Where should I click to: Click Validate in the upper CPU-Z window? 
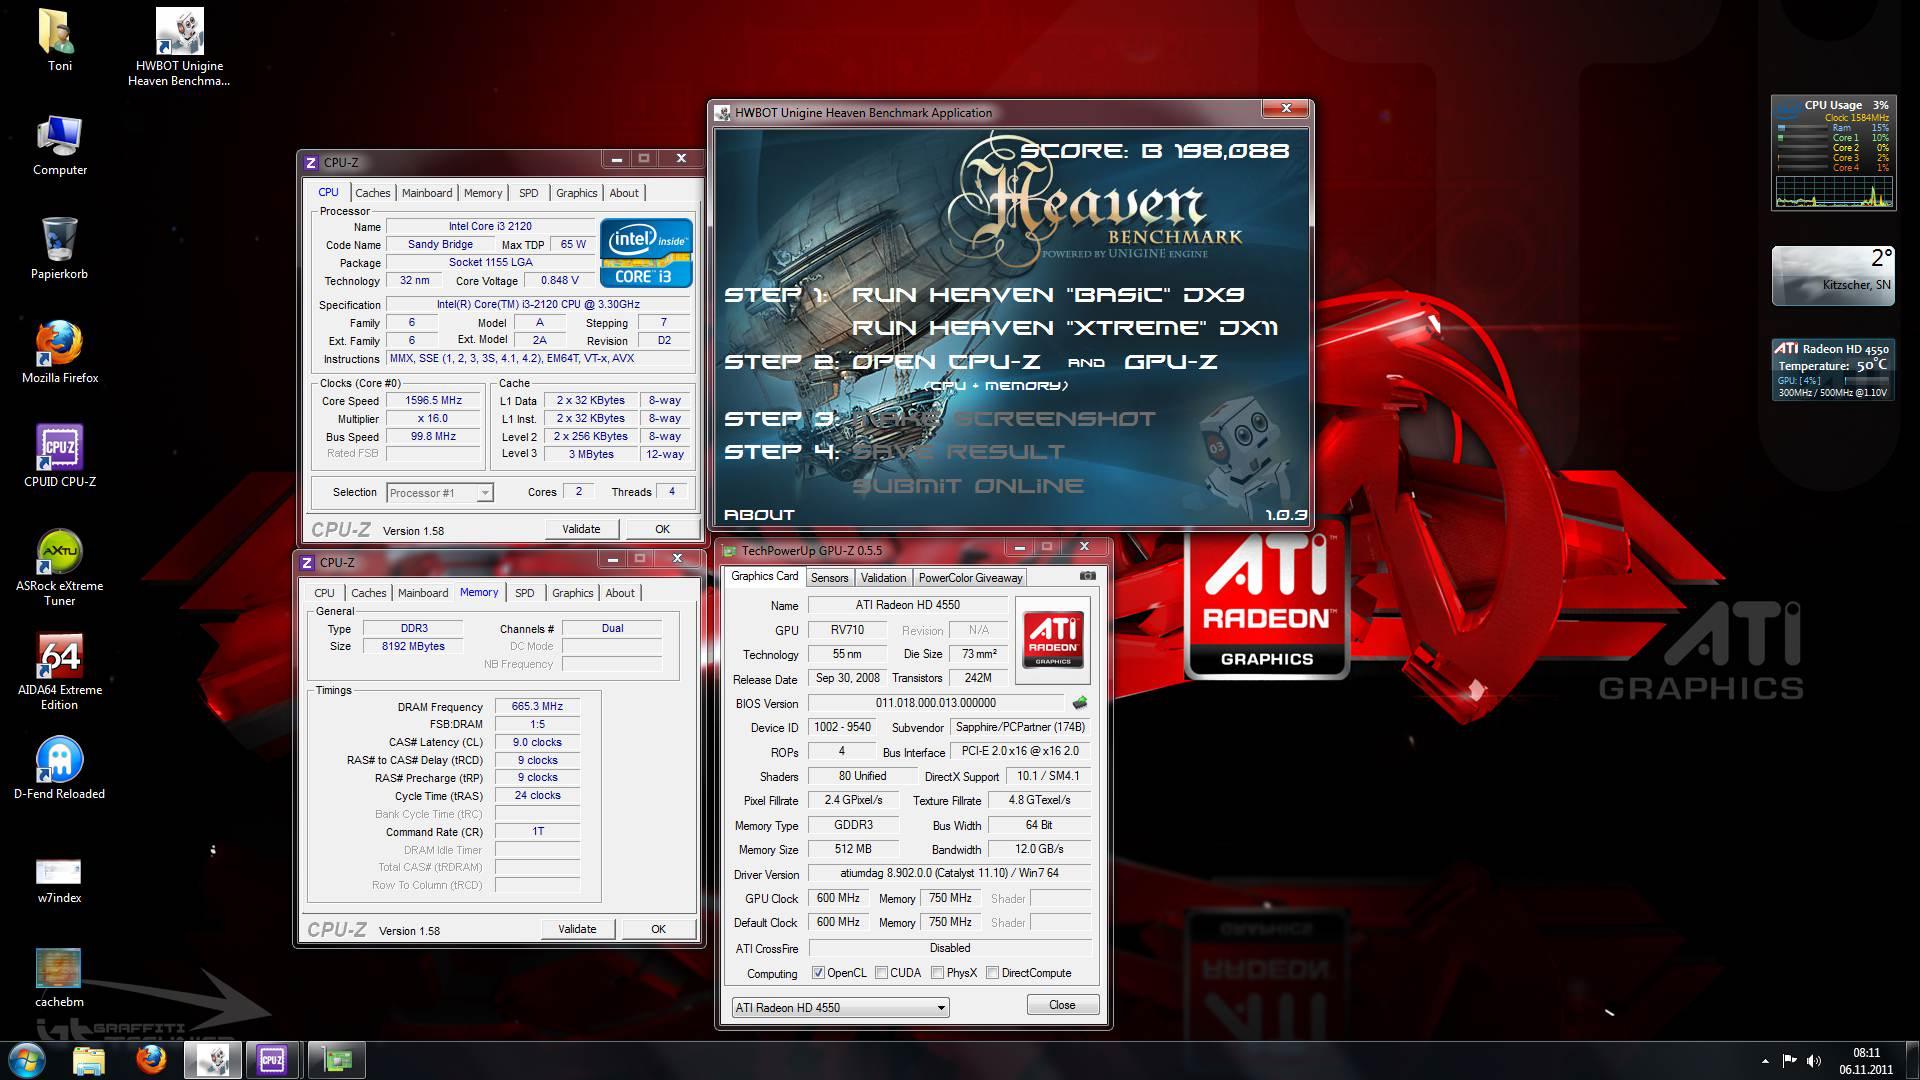pos(581,529)
